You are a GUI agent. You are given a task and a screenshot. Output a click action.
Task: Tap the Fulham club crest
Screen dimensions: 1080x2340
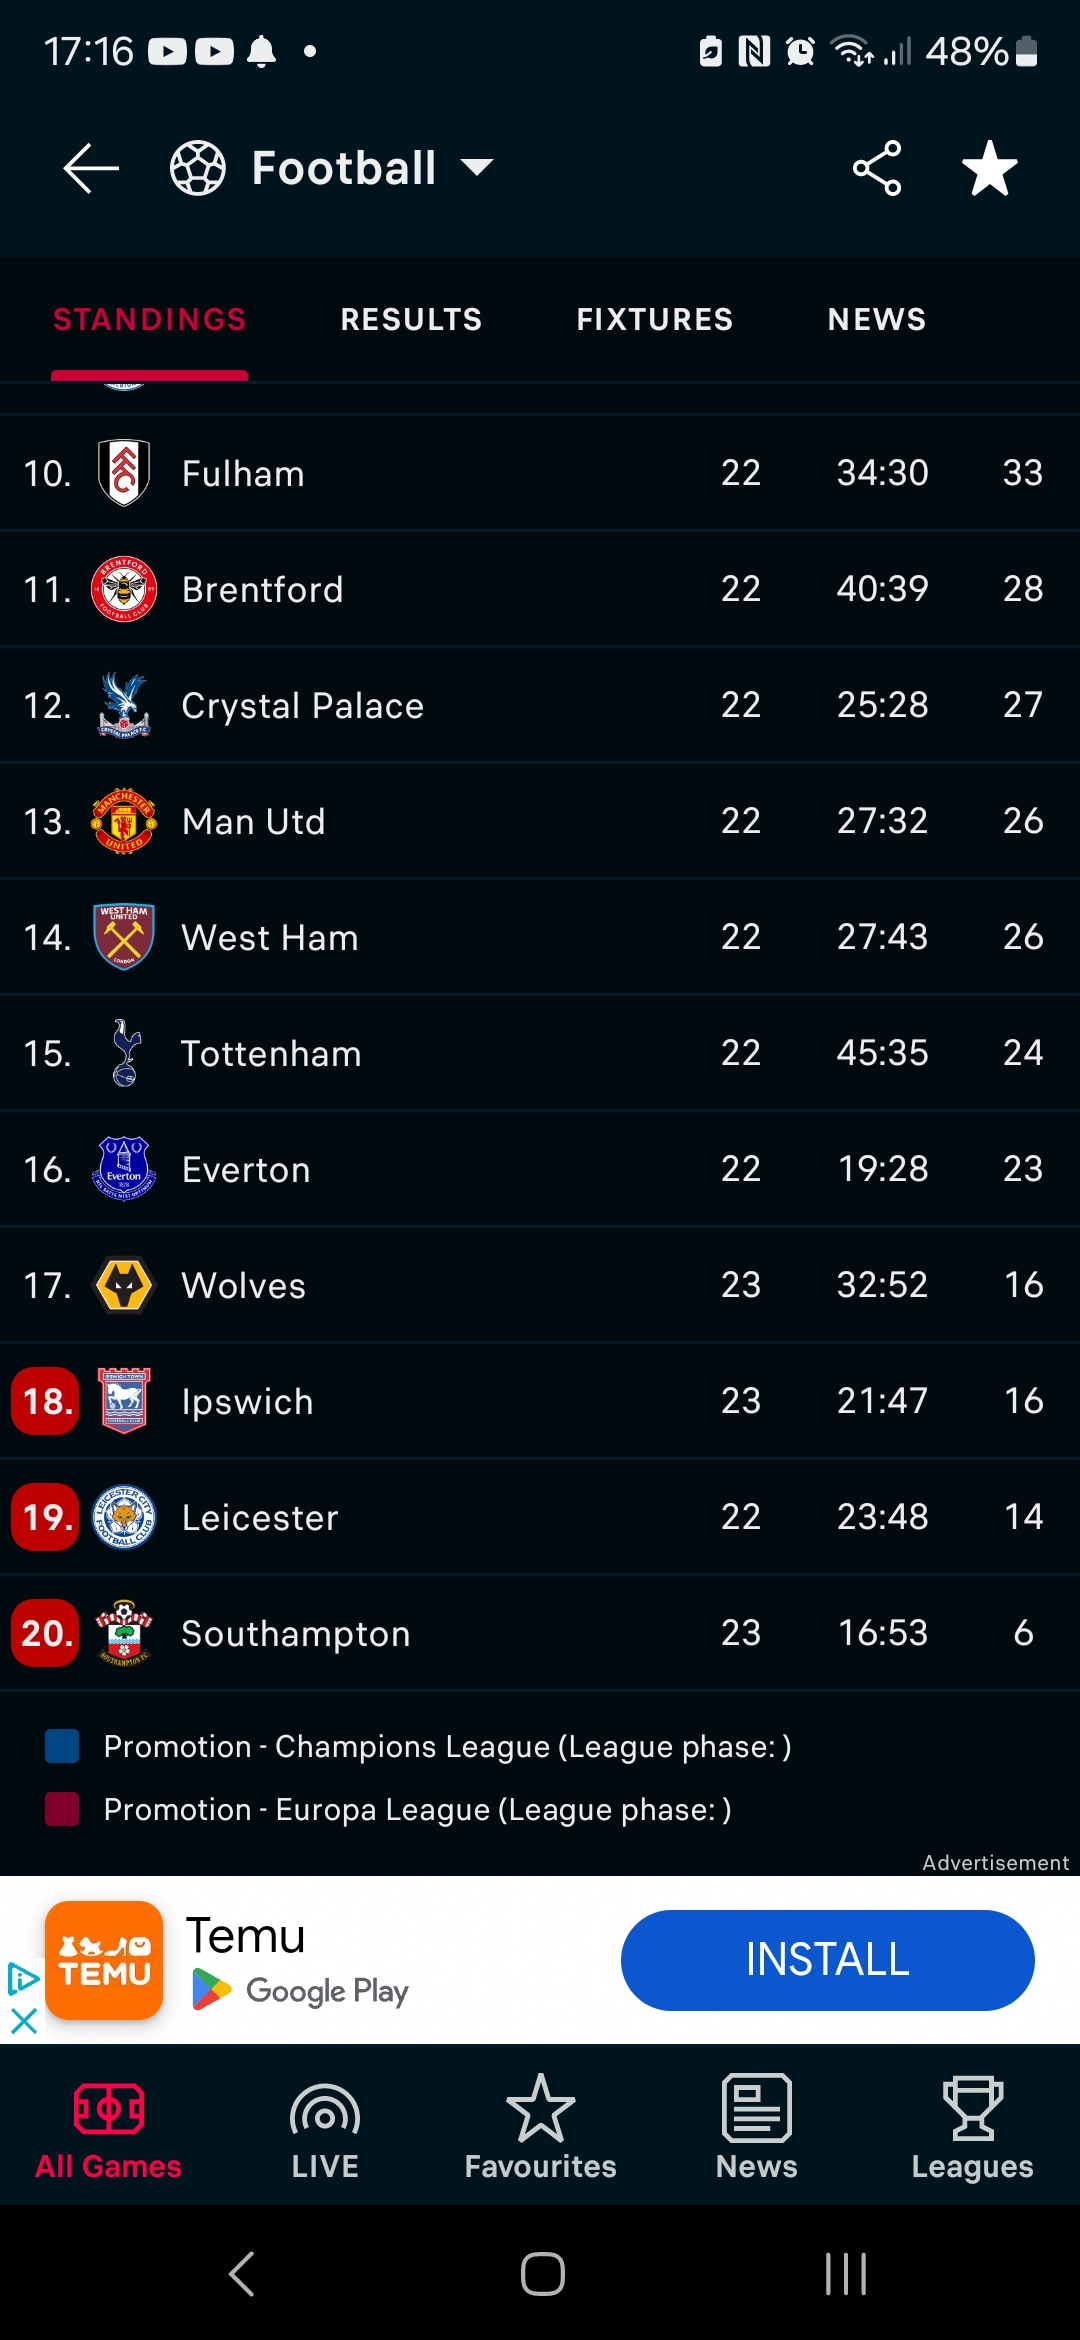pyautogui.click(x=124, y=473)
